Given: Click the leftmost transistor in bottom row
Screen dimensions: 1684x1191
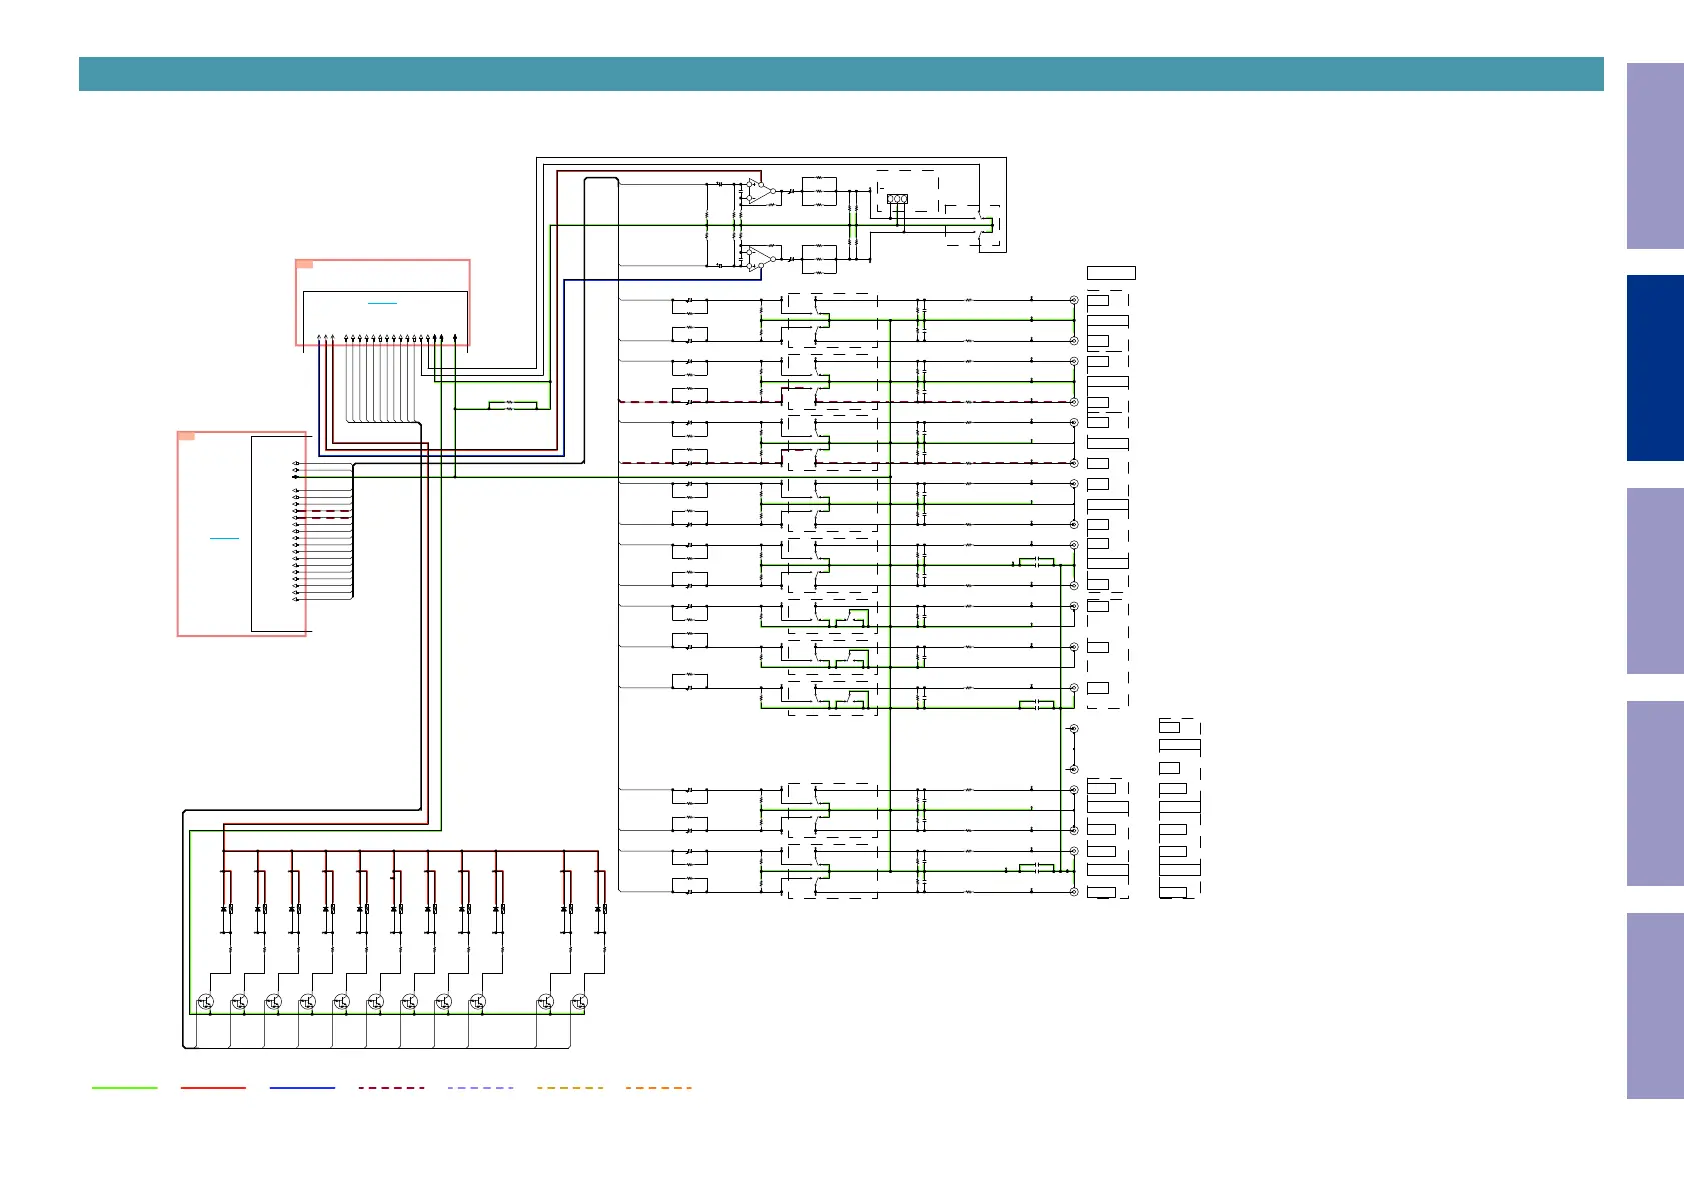Looking at the screenshot, I should (206, 1001).
